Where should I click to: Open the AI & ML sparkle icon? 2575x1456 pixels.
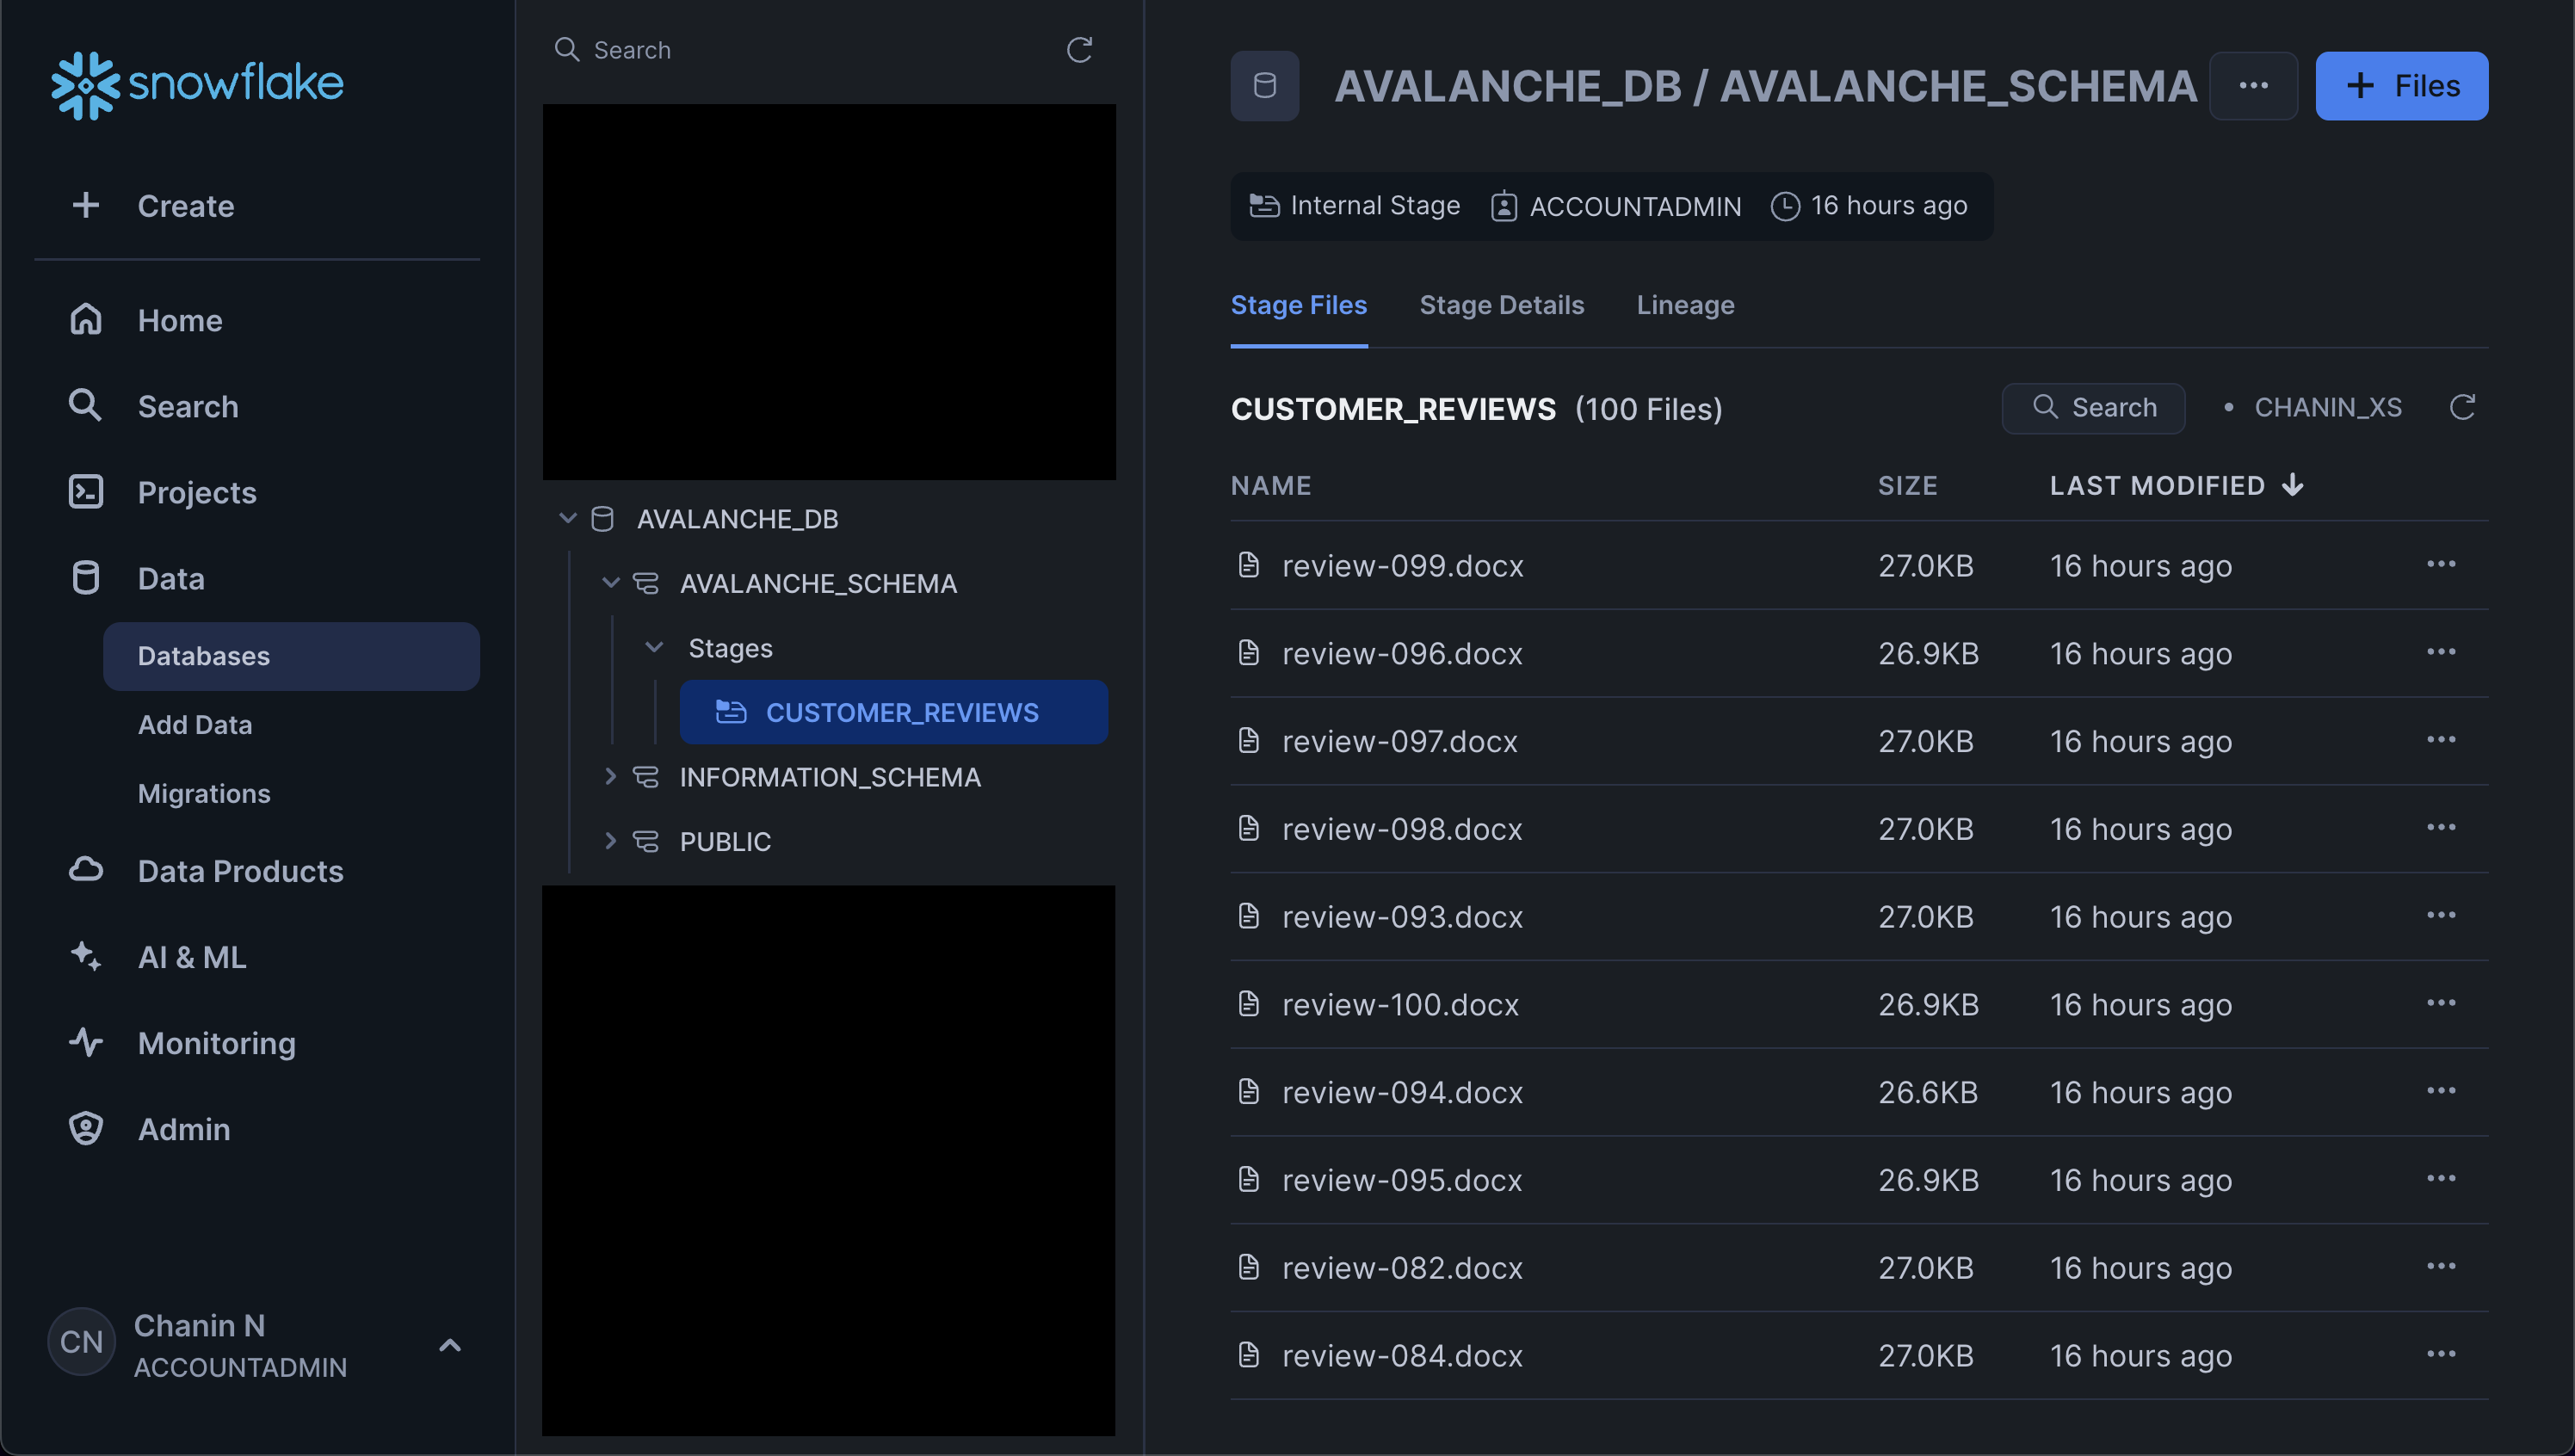click(86, 956)
